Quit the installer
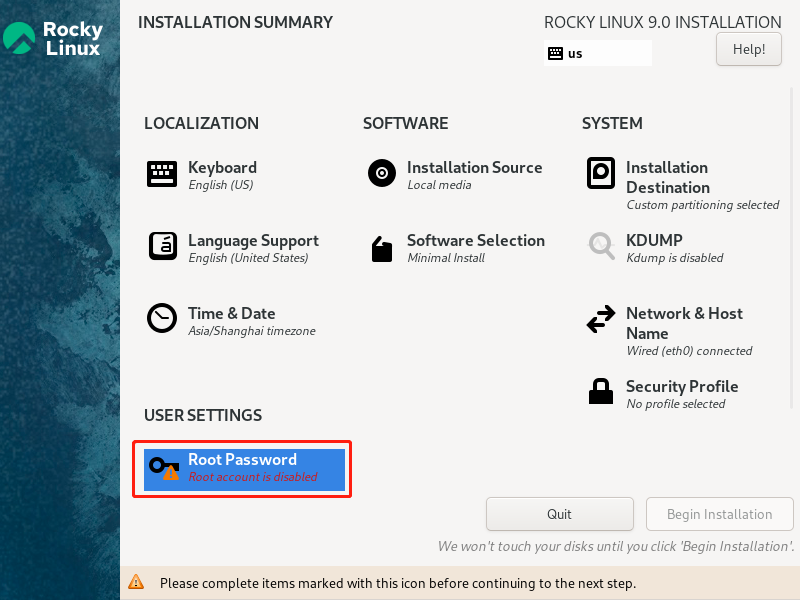 tap(559, 514)
